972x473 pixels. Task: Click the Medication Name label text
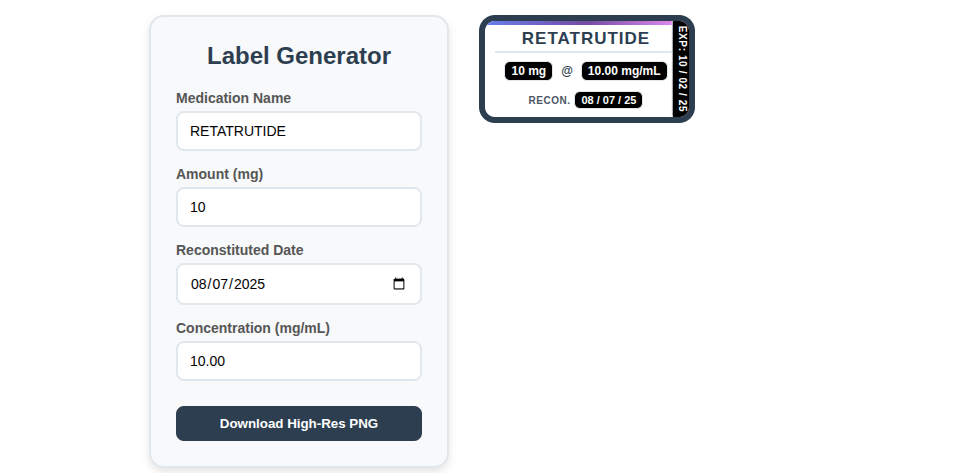[x=233, y=98]
